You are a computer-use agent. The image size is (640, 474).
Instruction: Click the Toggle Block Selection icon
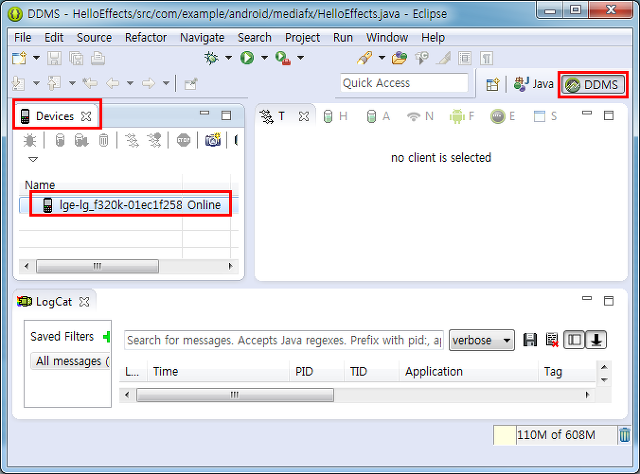click(x=464, y=58)
